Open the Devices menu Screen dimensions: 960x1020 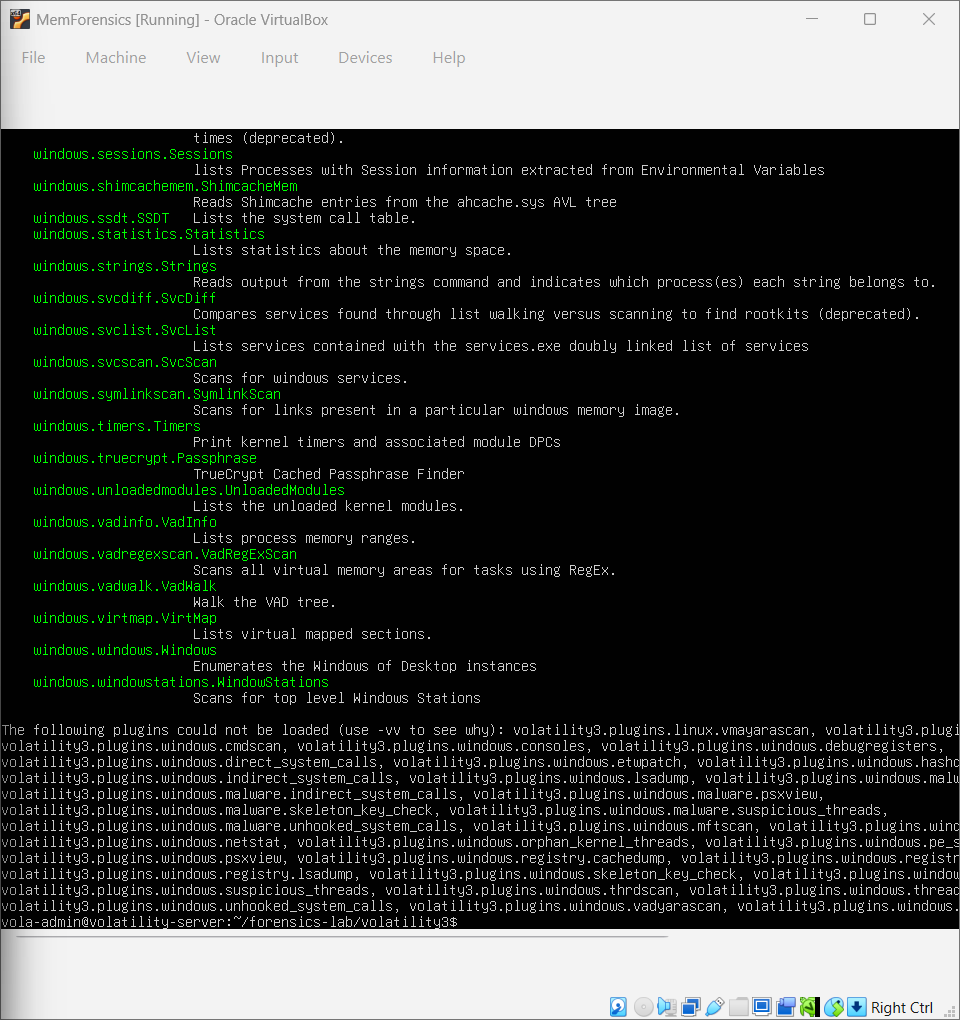(365, 58)
